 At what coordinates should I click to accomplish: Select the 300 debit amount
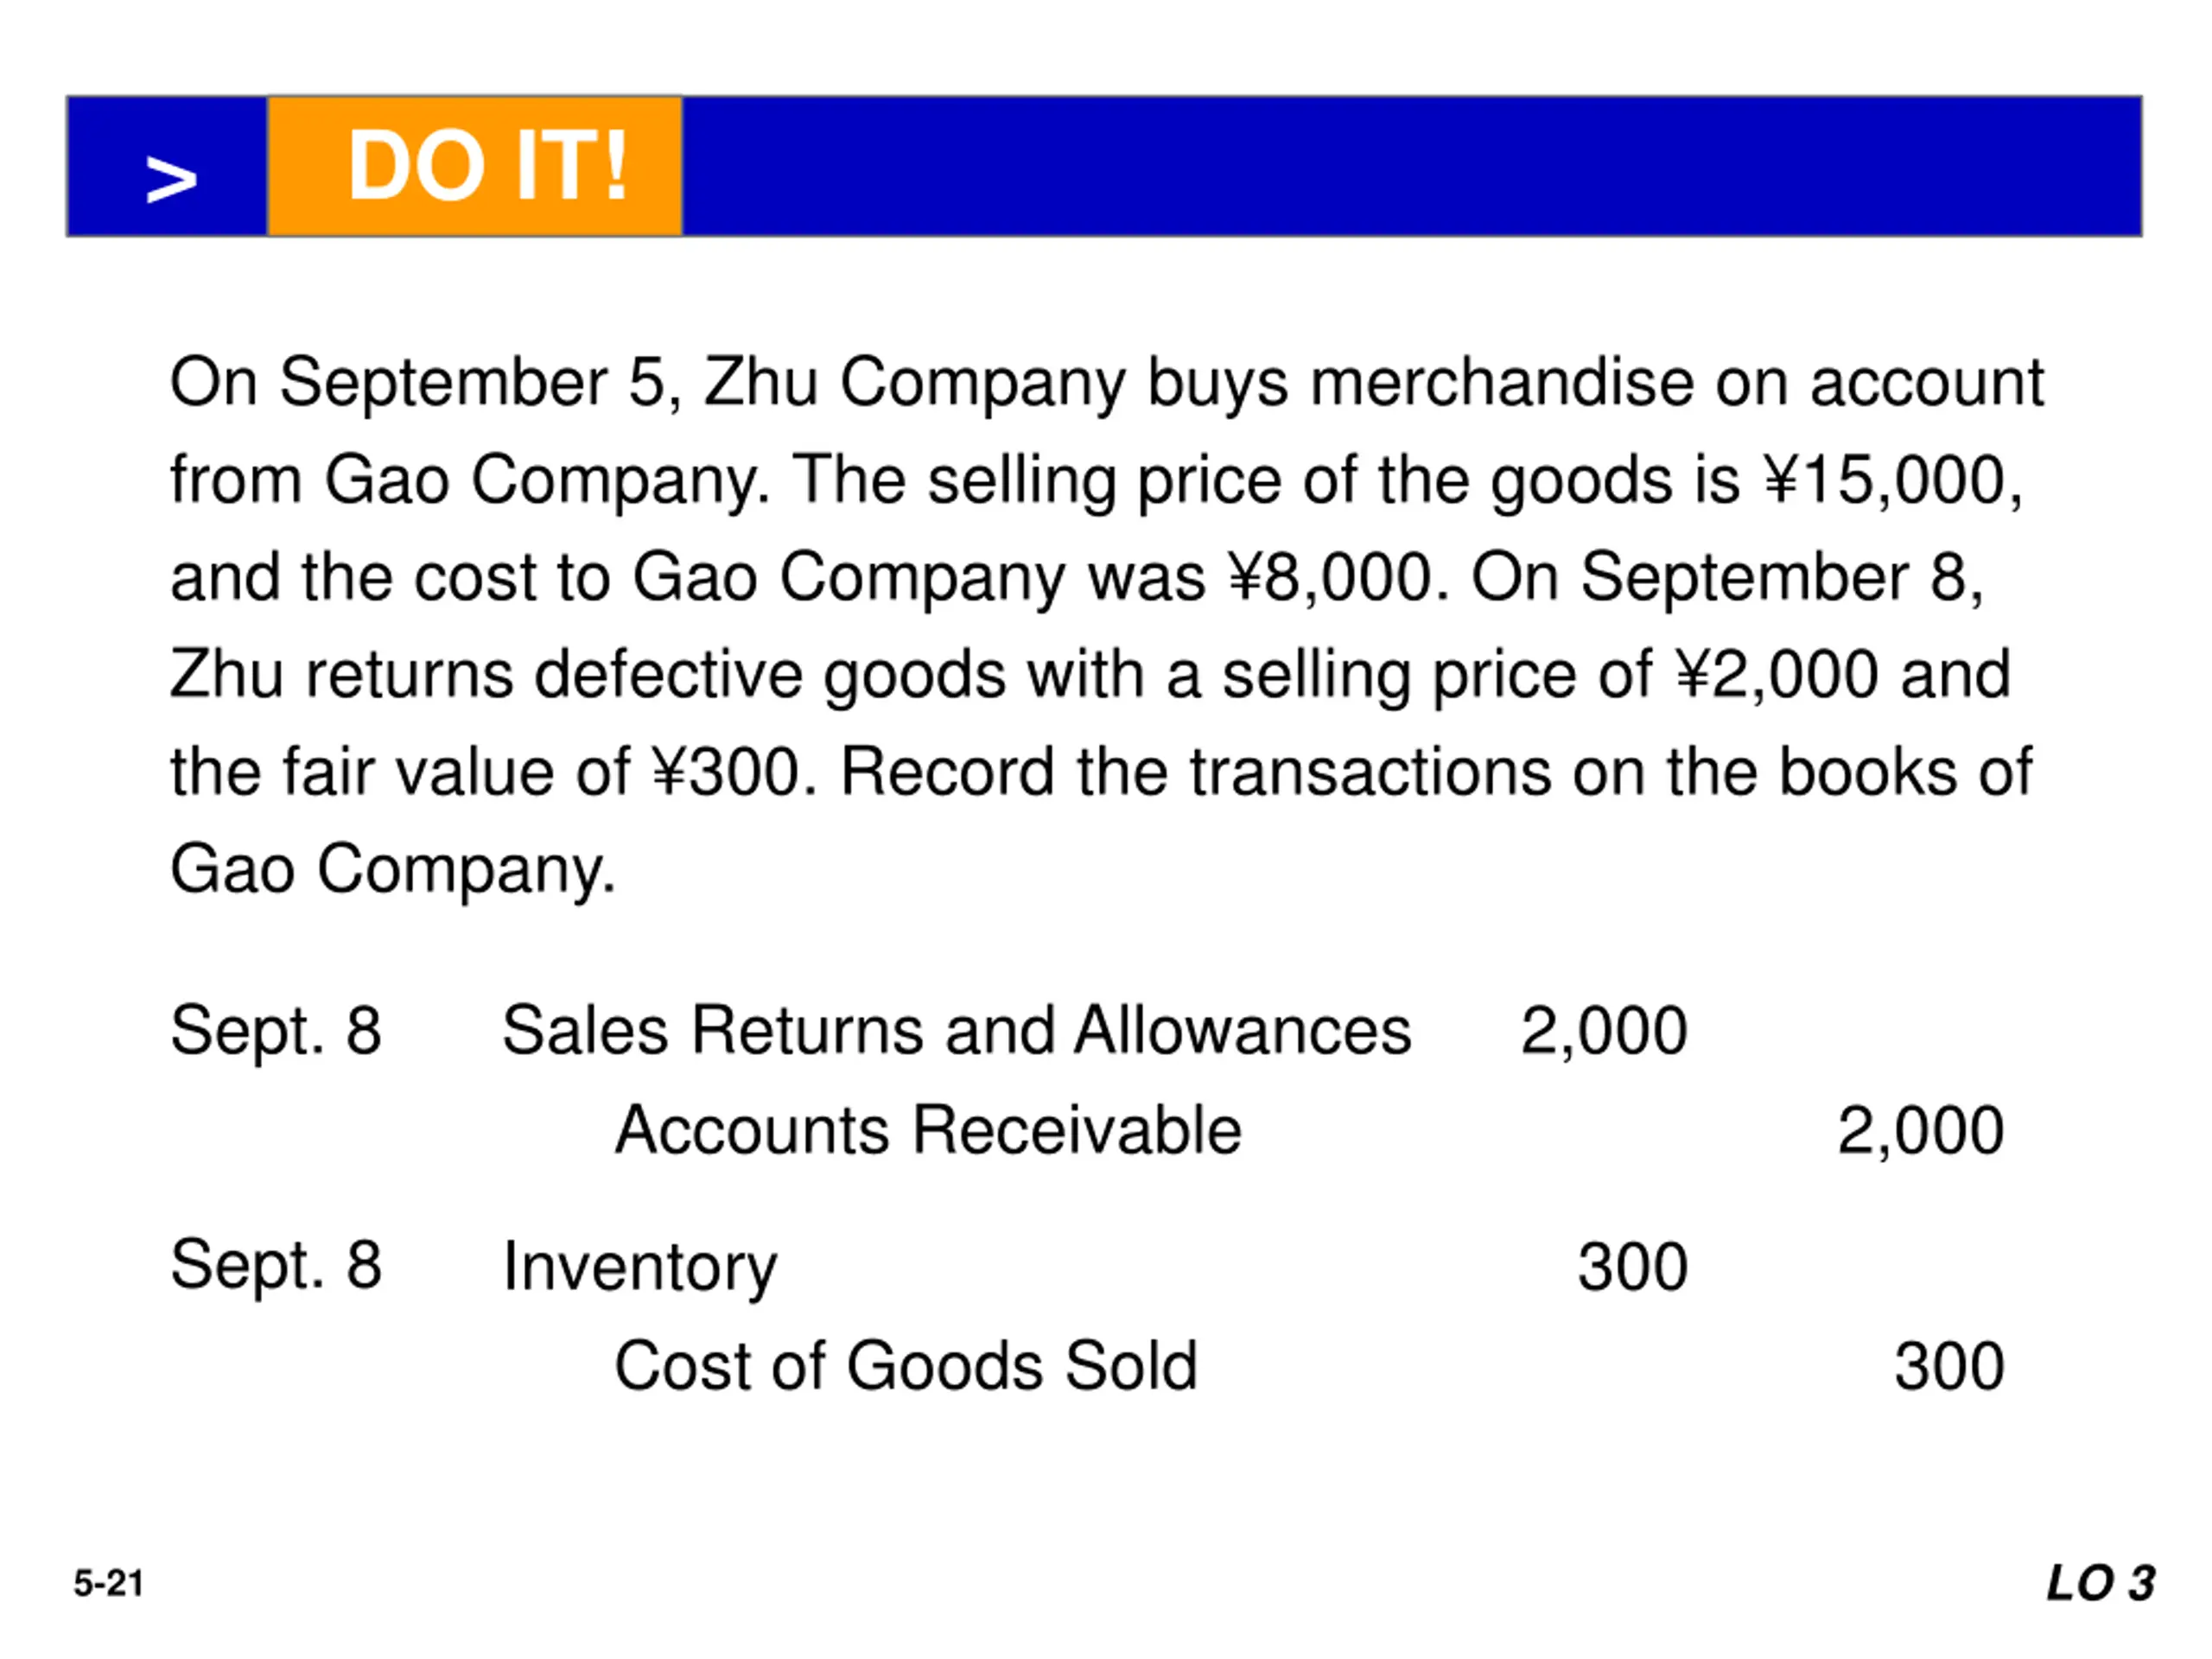1633,1267
